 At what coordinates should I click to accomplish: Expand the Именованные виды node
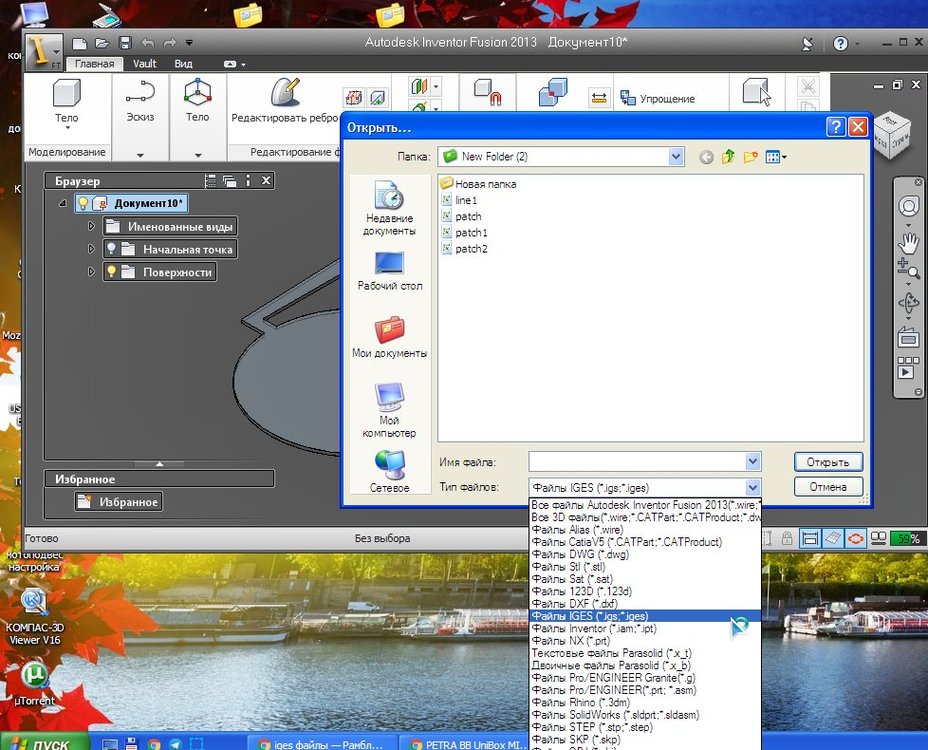(x=91, y=226)
